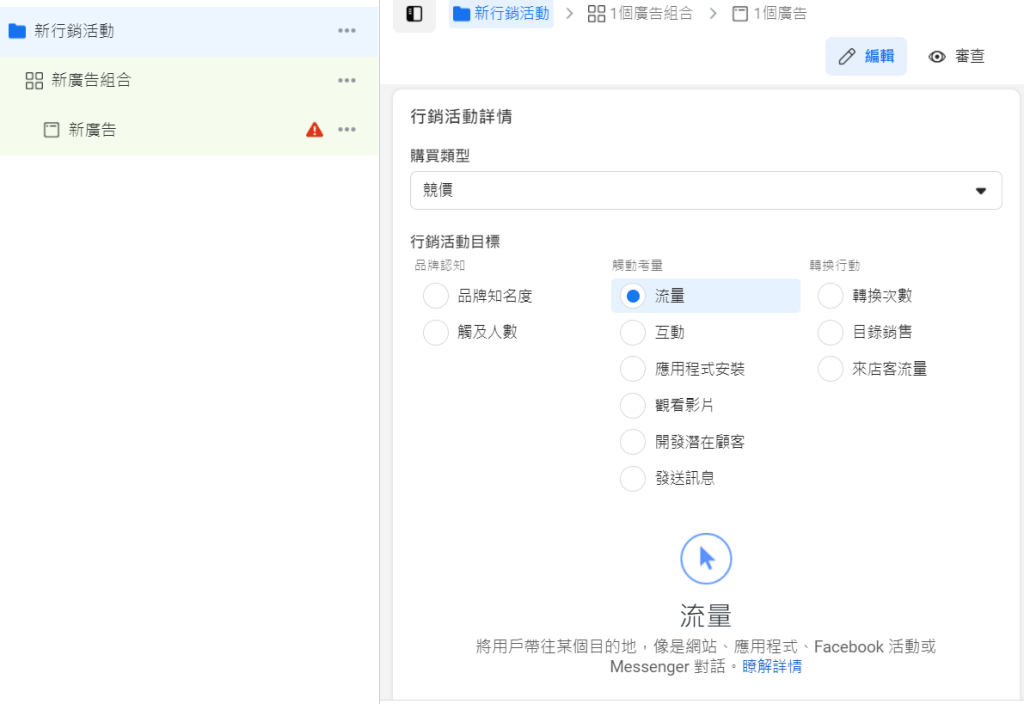Screen dimensions: 1024x704
Task: Click the blue cursor circle above 流量
Action: pos(706,558)
